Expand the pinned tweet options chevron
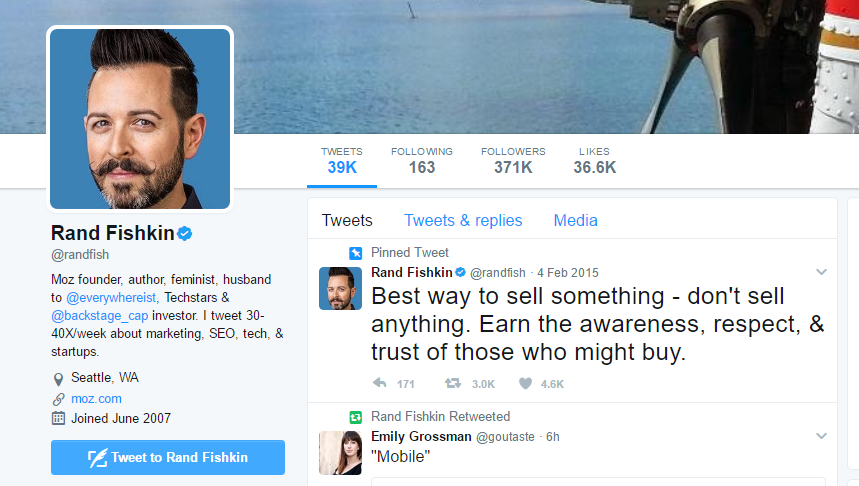The height and width of the screenshot is (486, 859). tap(821, 272)
